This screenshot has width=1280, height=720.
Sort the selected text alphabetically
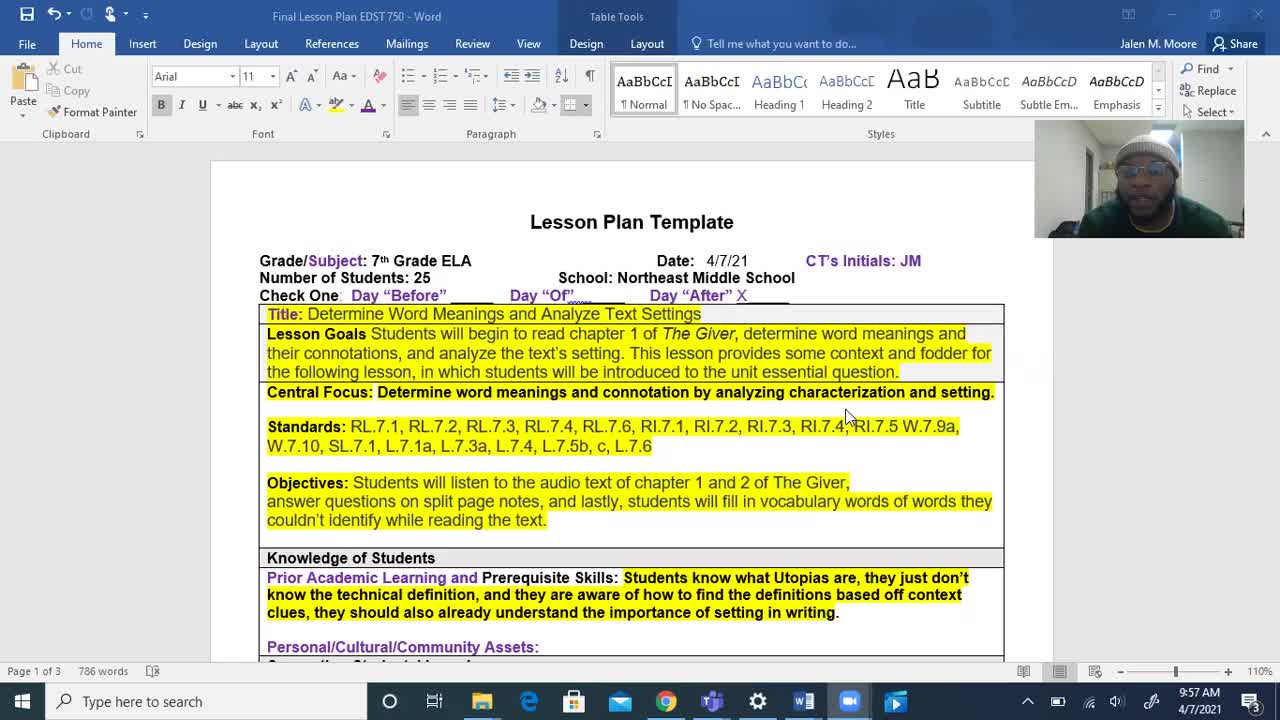561,76
